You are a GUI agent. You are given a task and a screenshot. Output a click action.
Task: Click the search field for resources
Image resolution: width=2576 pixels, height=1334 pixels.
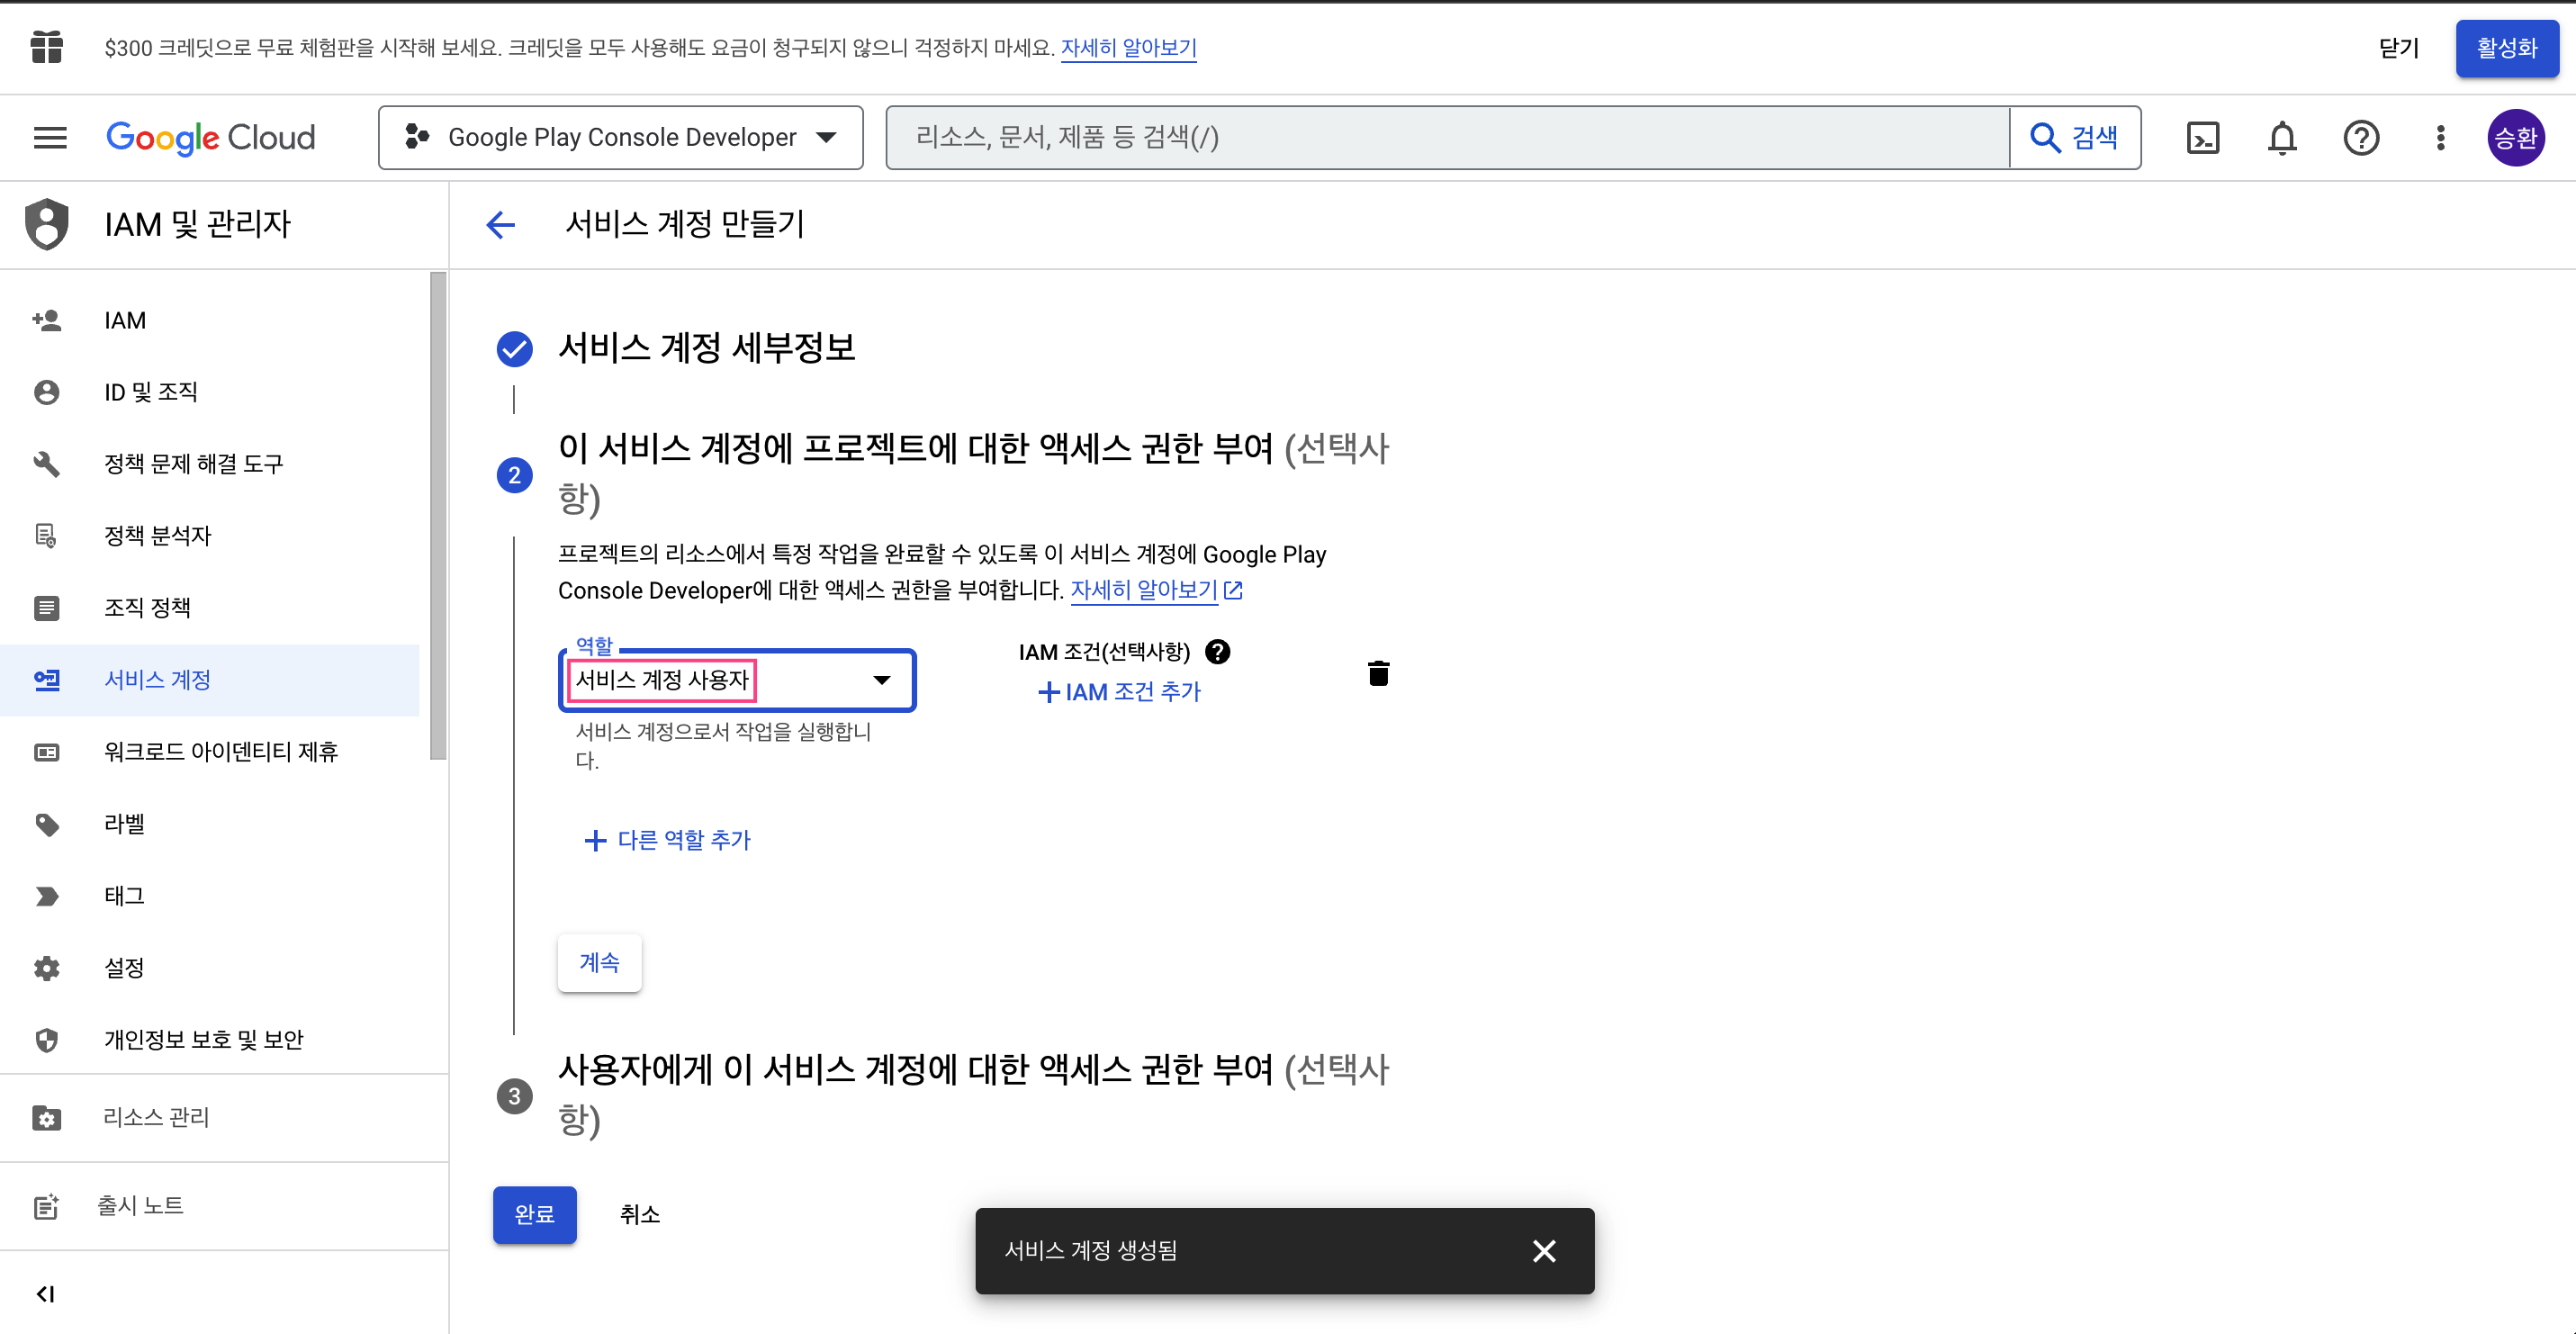pos(1446,137)
